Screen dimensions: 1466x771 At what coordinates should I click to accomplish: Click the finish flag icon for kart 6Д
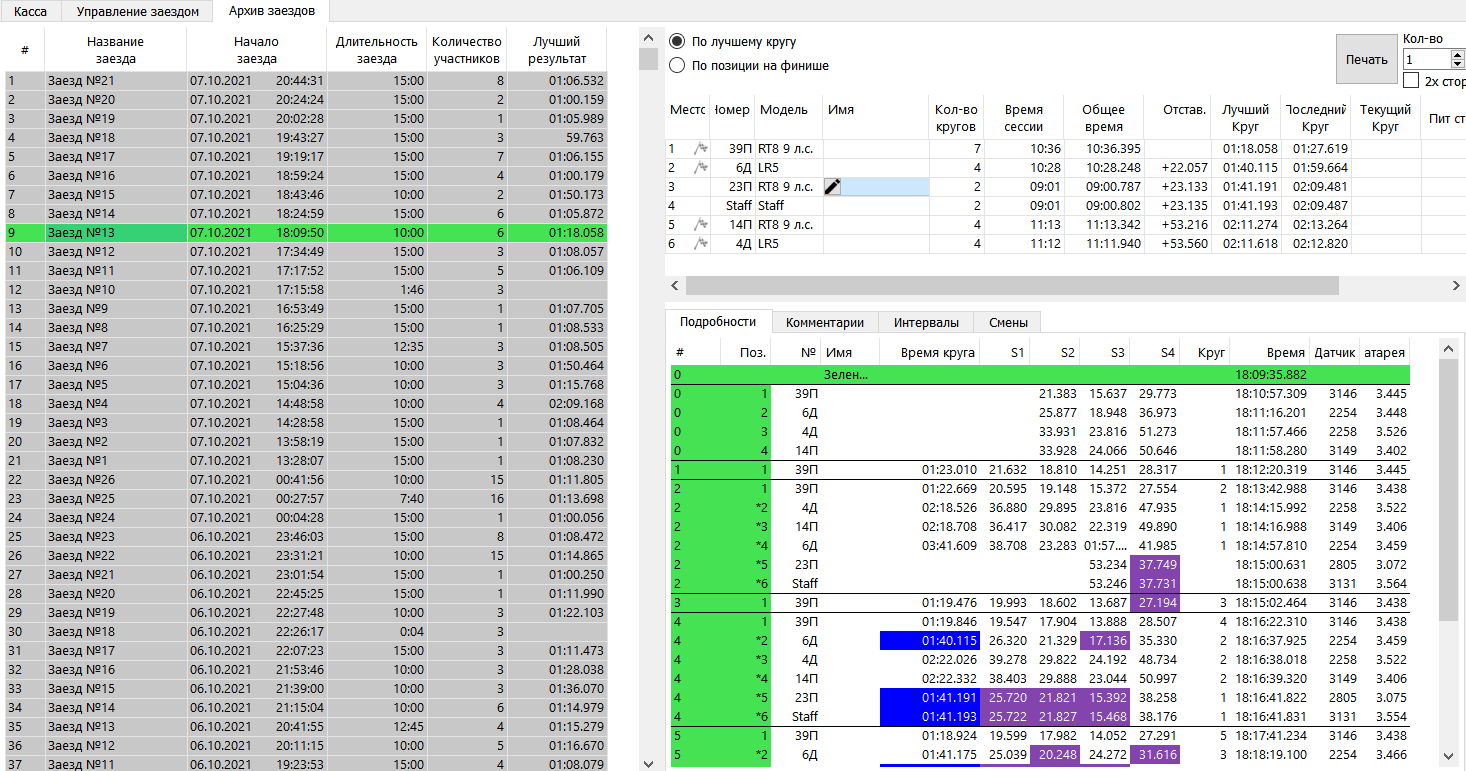point(700,168)
